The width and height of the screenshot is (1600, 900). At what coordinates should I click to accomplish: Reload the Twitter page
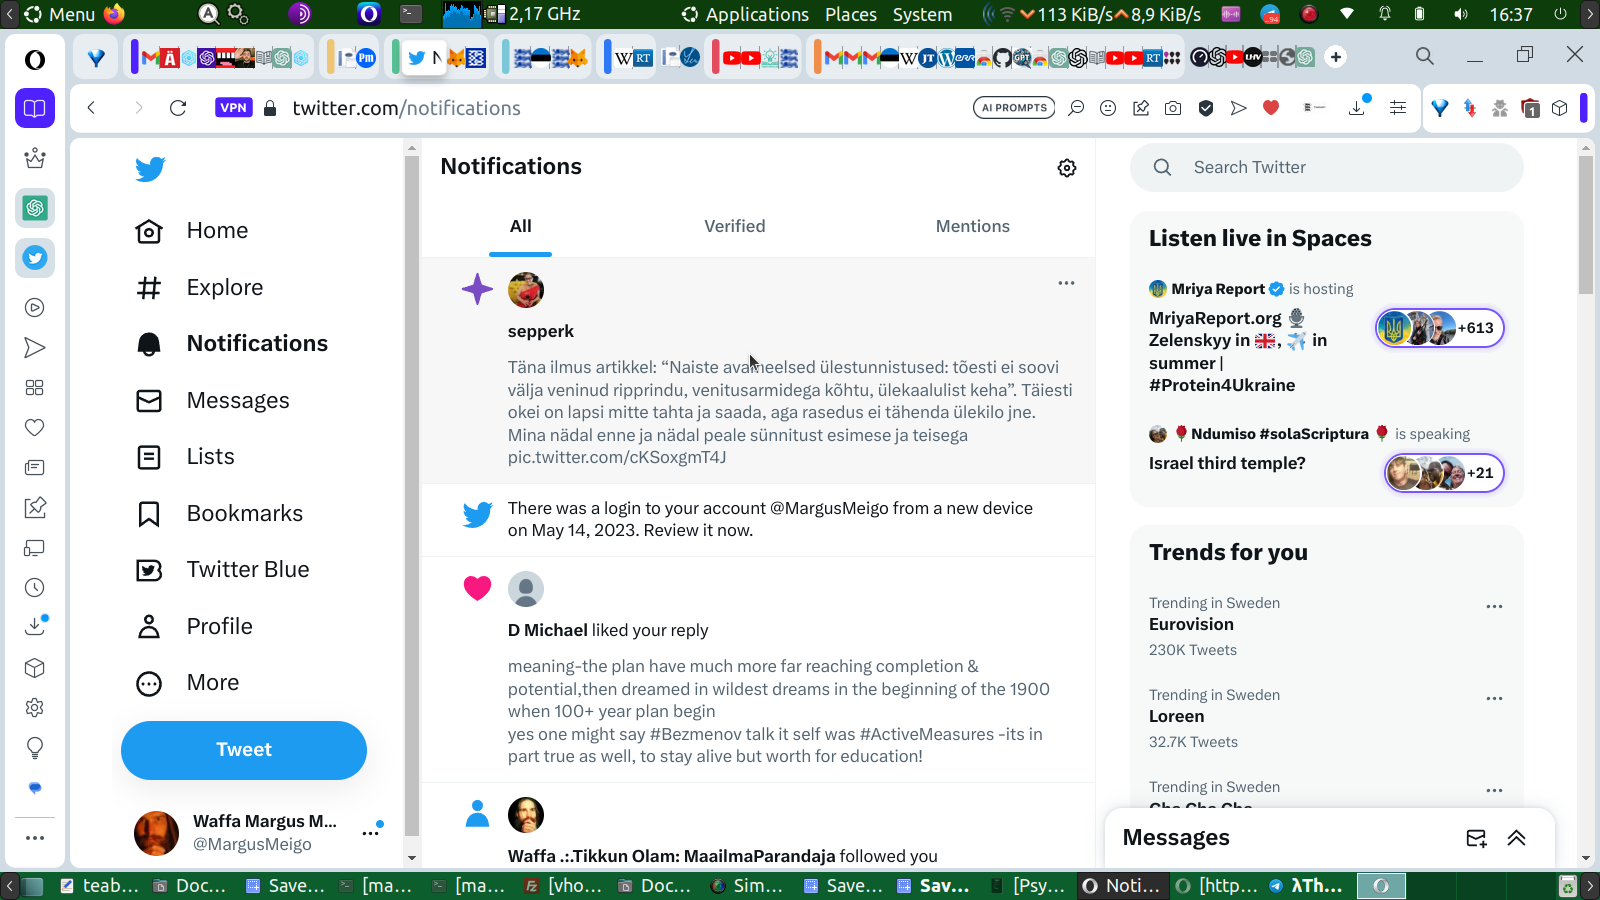(178, 108)
